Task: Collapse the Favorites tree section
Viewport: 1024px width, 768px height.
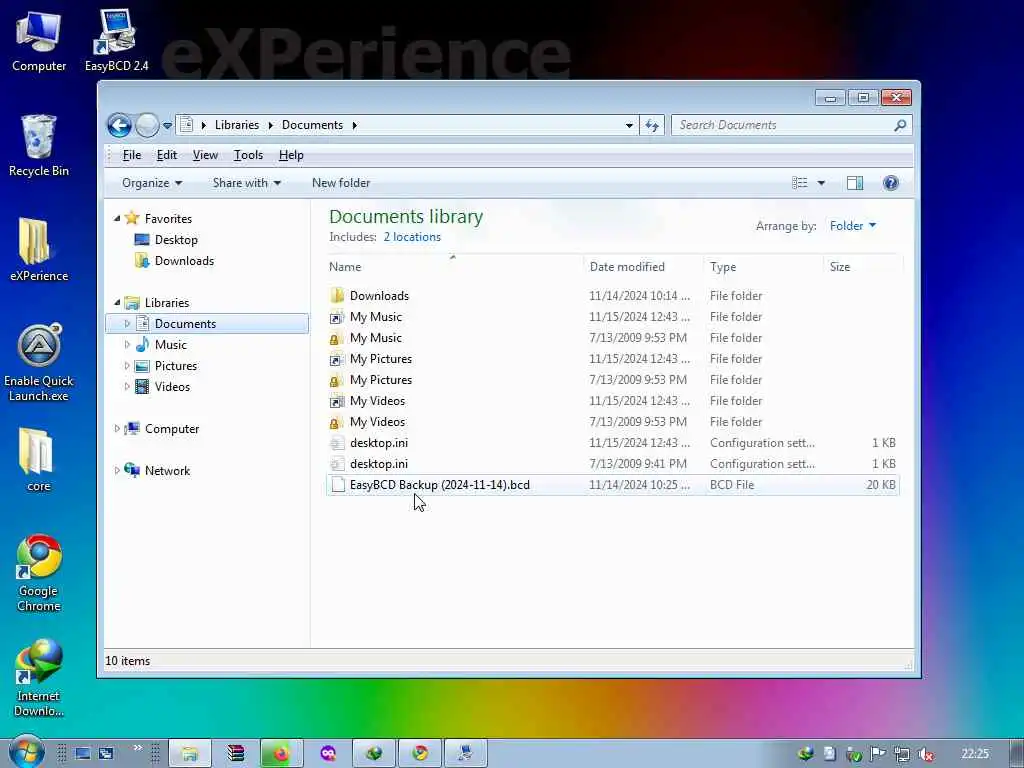Action: 117,219
